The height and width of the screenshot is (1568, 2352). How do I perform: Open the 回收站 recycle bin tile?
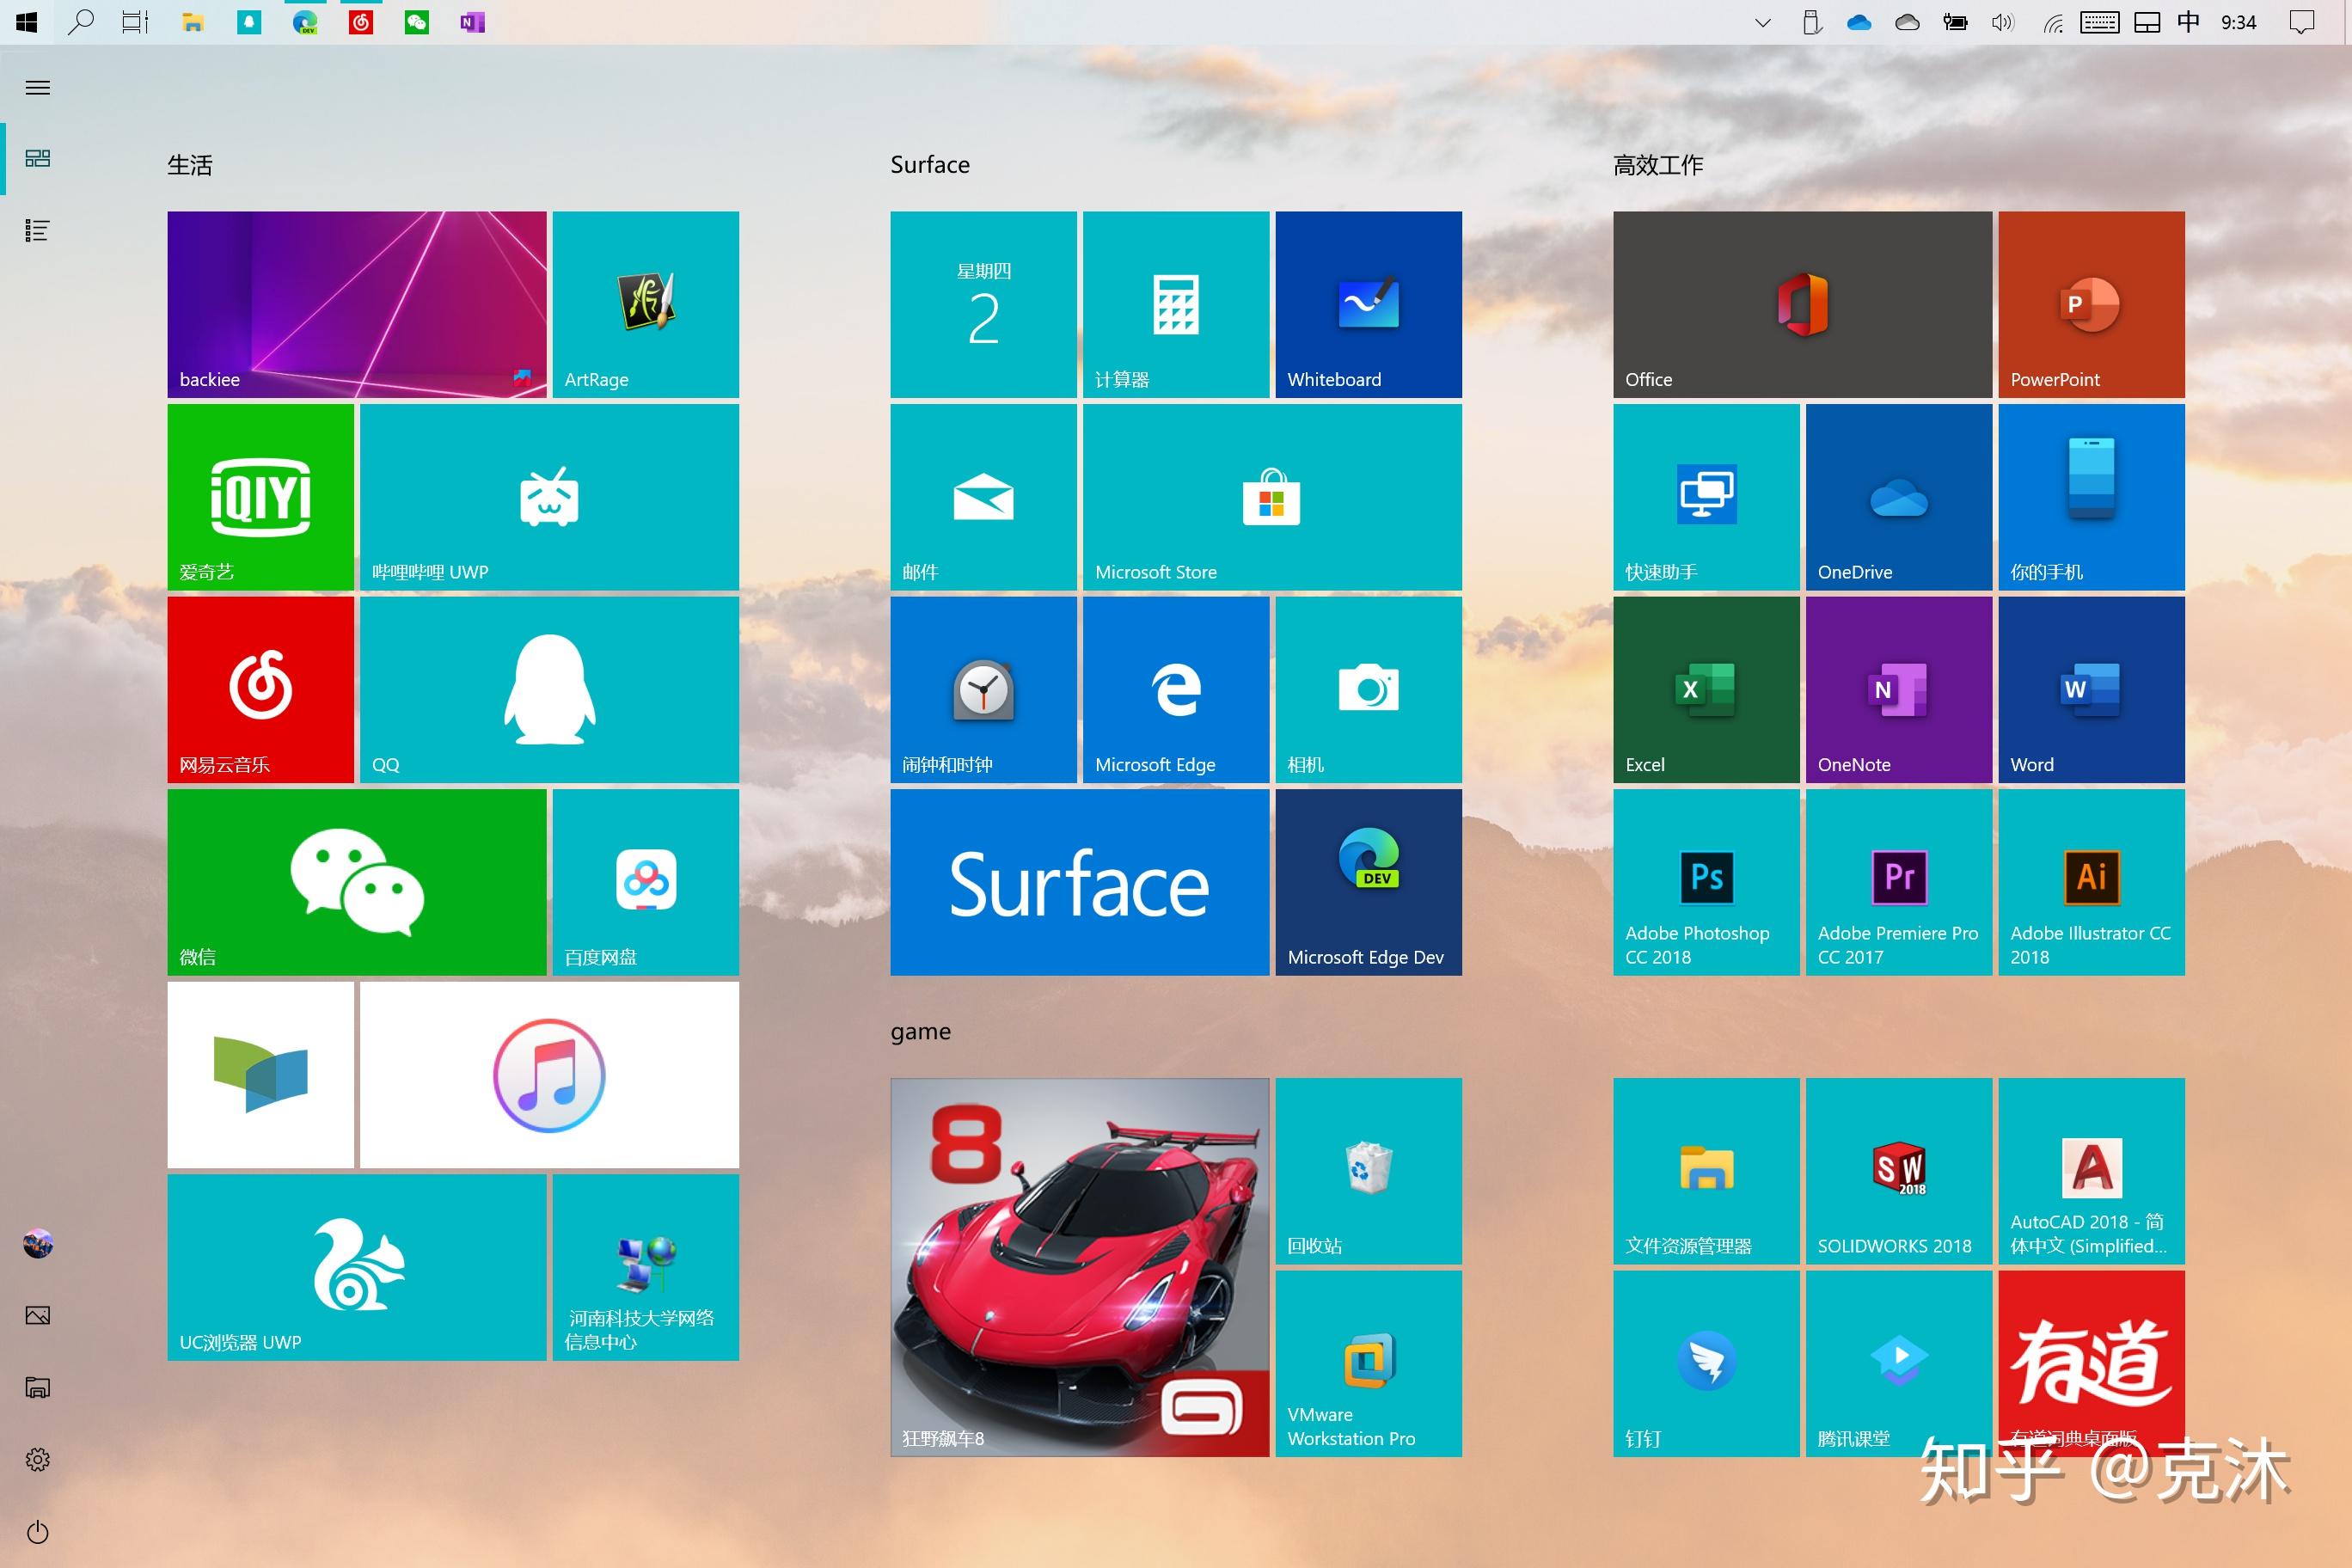(x=1369, y=1171)
